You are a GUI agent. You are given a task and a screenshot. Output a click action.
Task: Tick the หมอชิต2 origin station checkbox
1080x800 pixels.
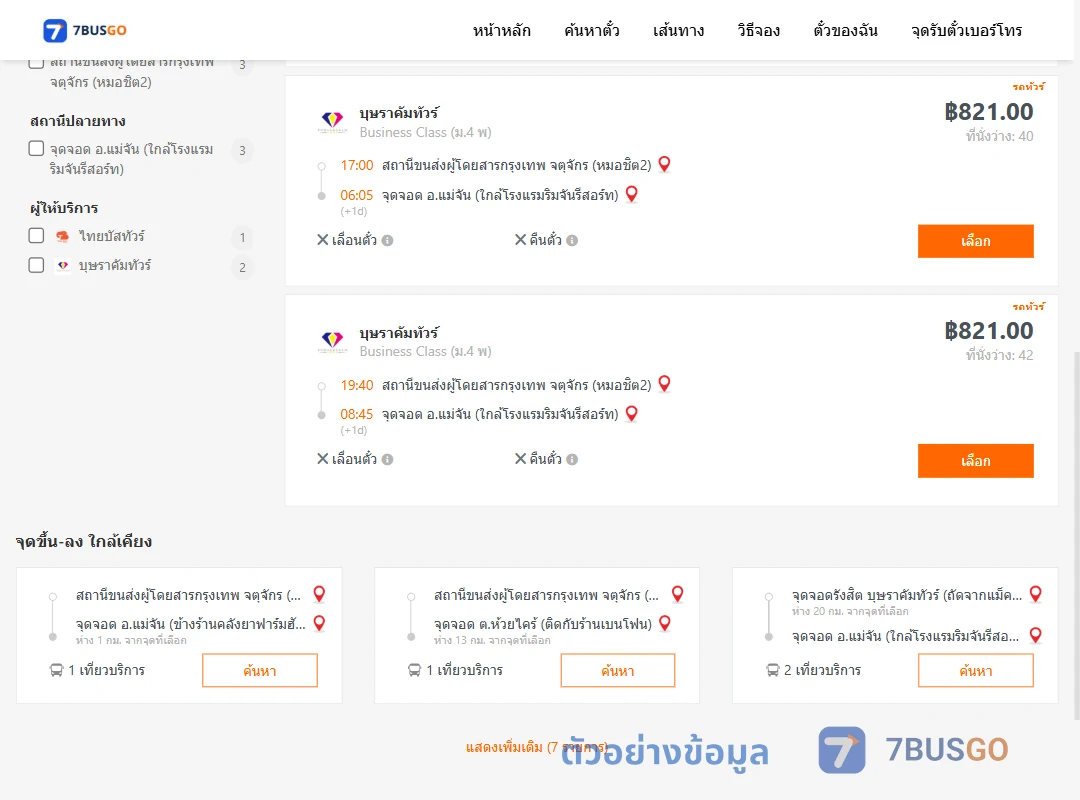point(37,62)
